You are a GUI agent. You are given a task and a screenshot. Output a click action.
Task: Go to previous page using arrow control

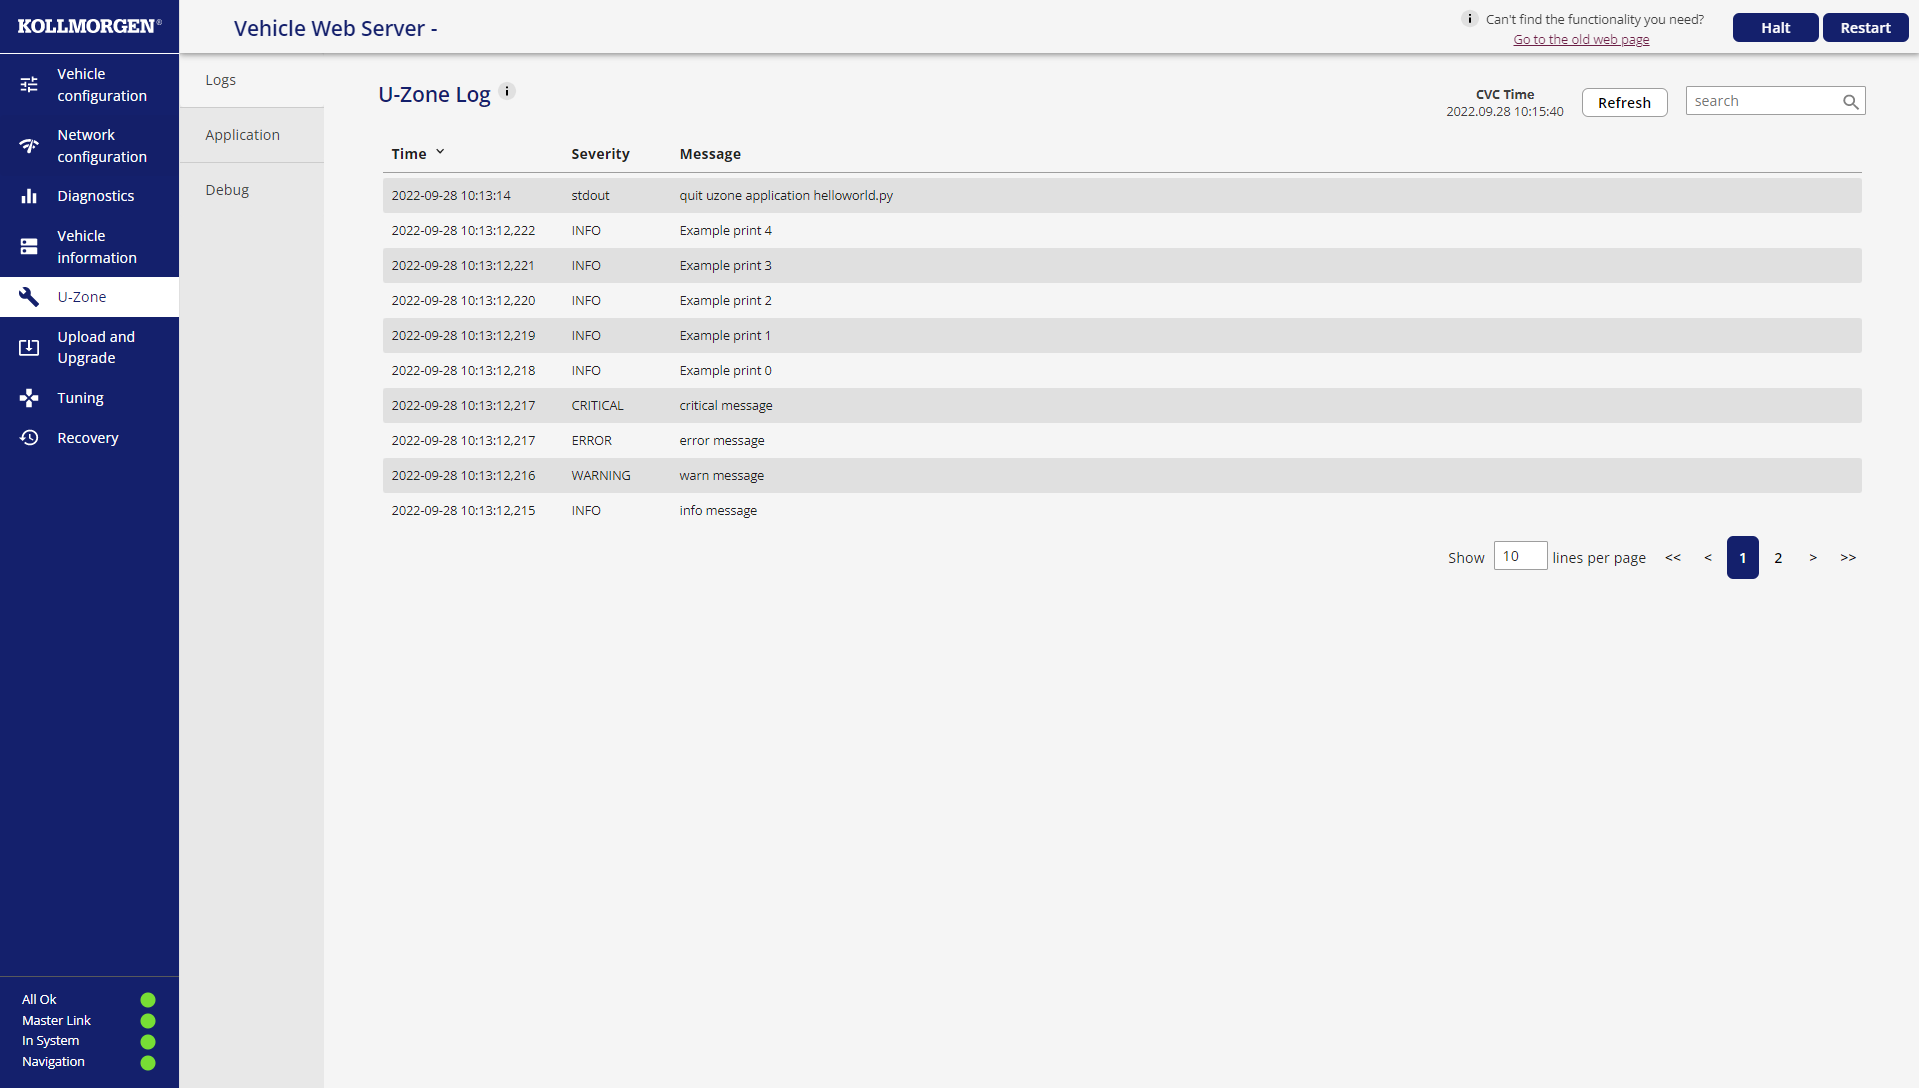pos(1708,558)
